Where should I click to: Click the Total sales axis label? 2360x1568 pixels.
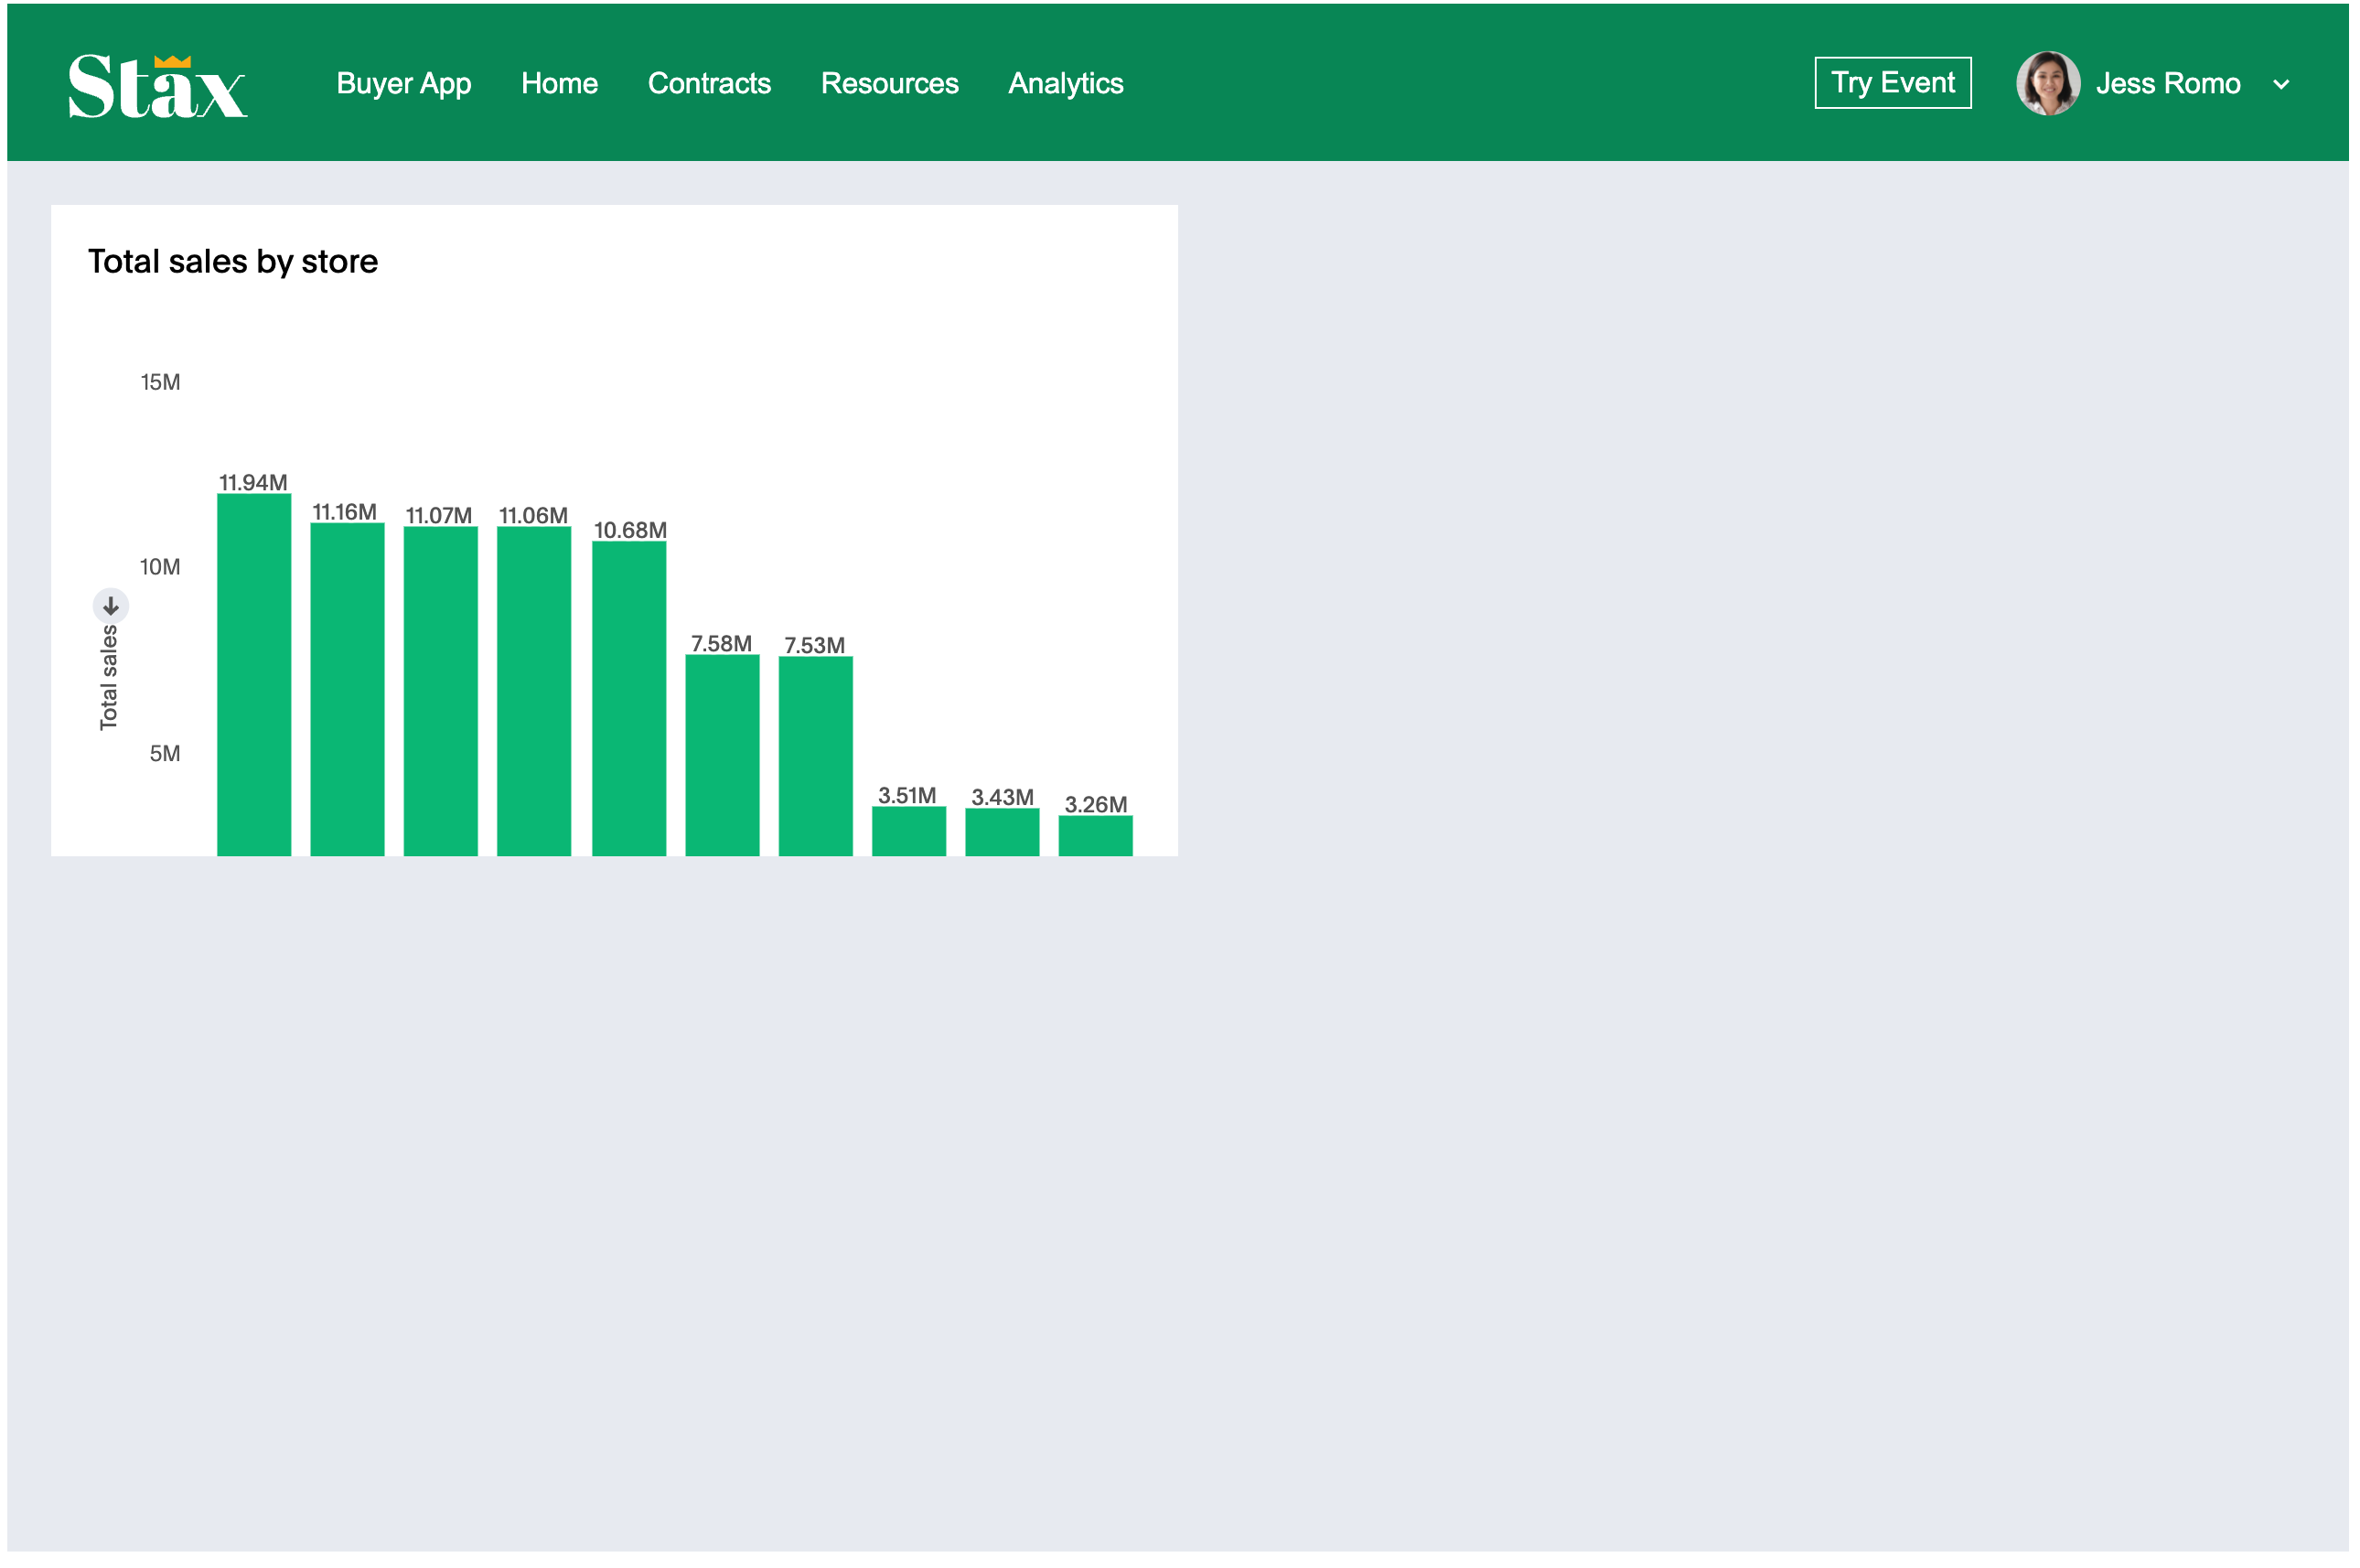click(x=109, y=678)
